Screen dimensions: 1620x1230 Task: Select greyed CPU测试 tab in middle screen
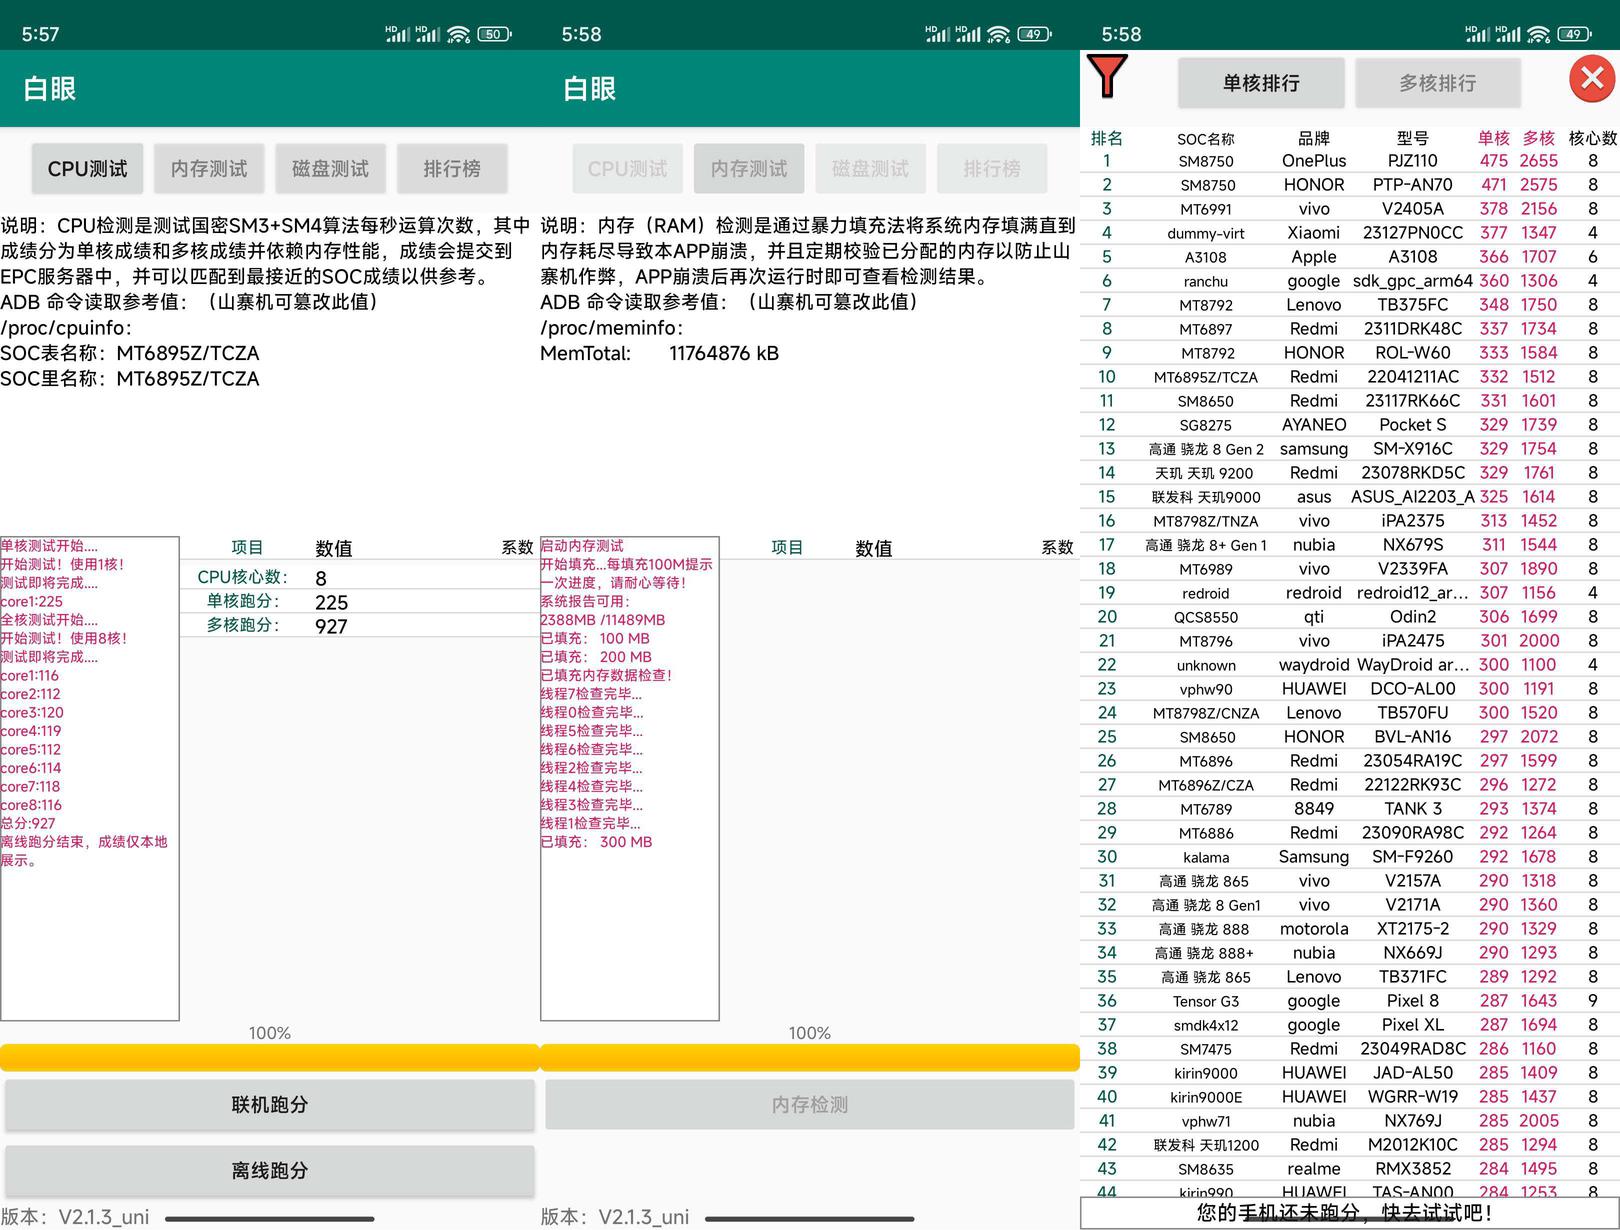point(628,169)
